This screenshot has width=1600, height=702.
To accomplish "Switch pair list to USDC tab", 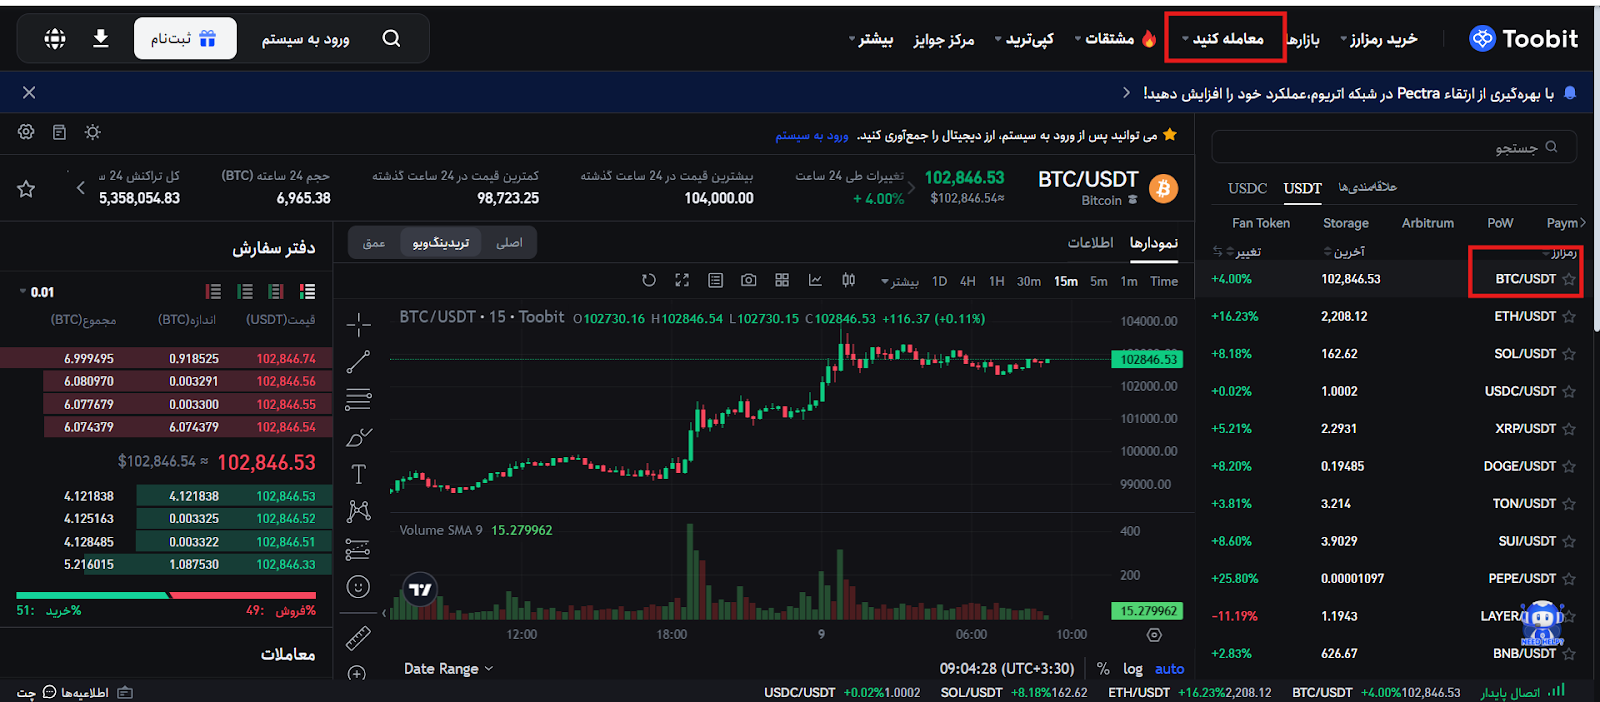I will pyautogui.click(x=1247, y=188).
